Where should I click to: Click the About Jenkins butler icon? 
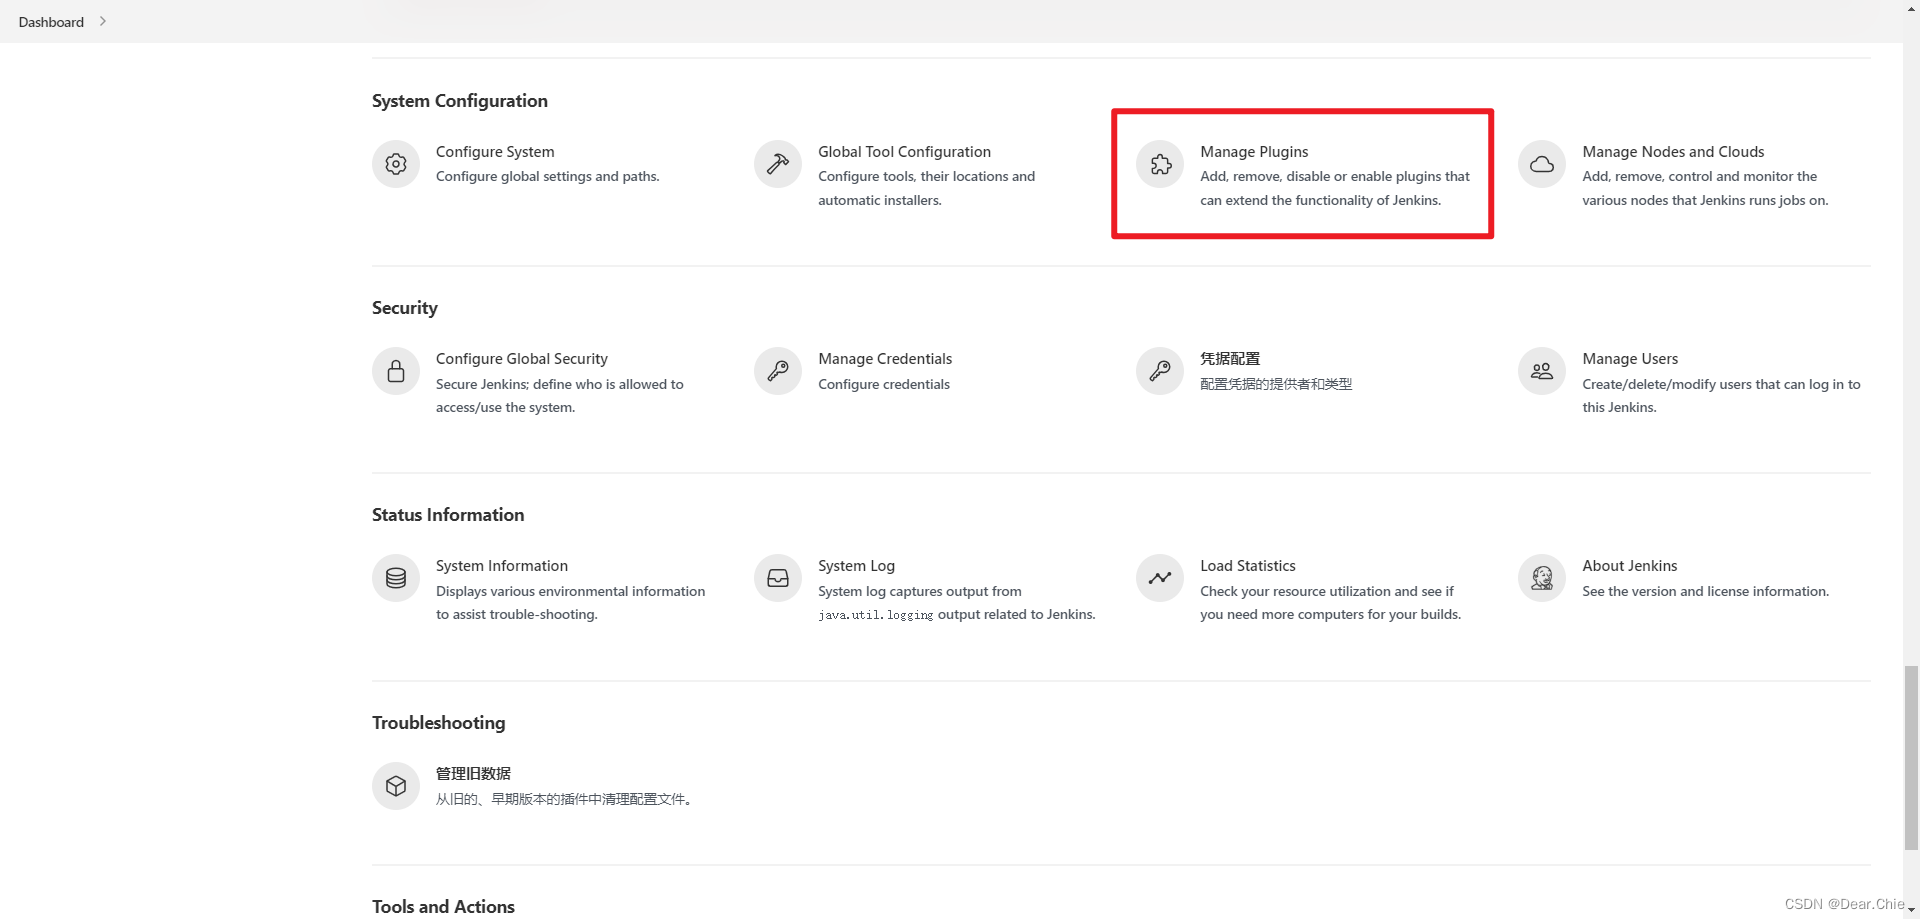click(1542, 578)
